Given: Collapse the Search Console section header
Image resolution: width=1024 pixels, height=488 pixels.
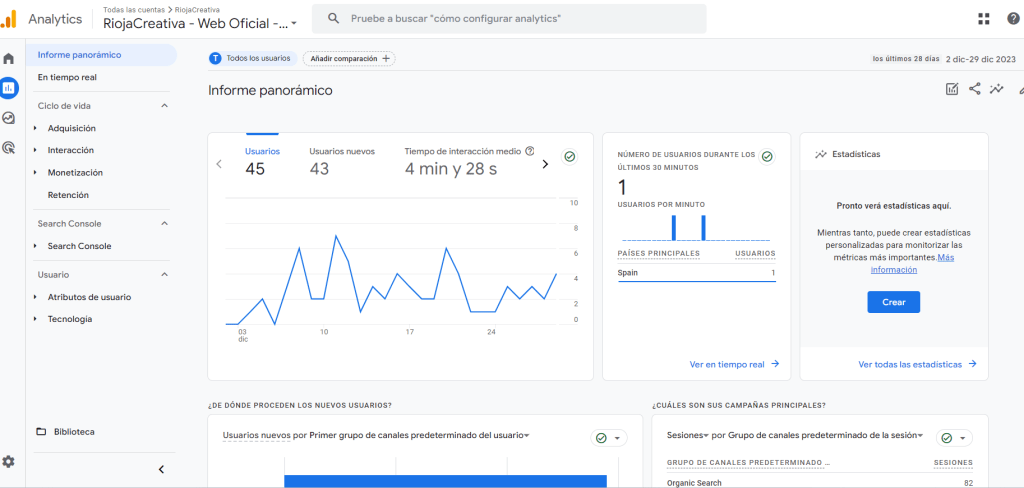Looking at the screenshot, I should coord(165,223).
